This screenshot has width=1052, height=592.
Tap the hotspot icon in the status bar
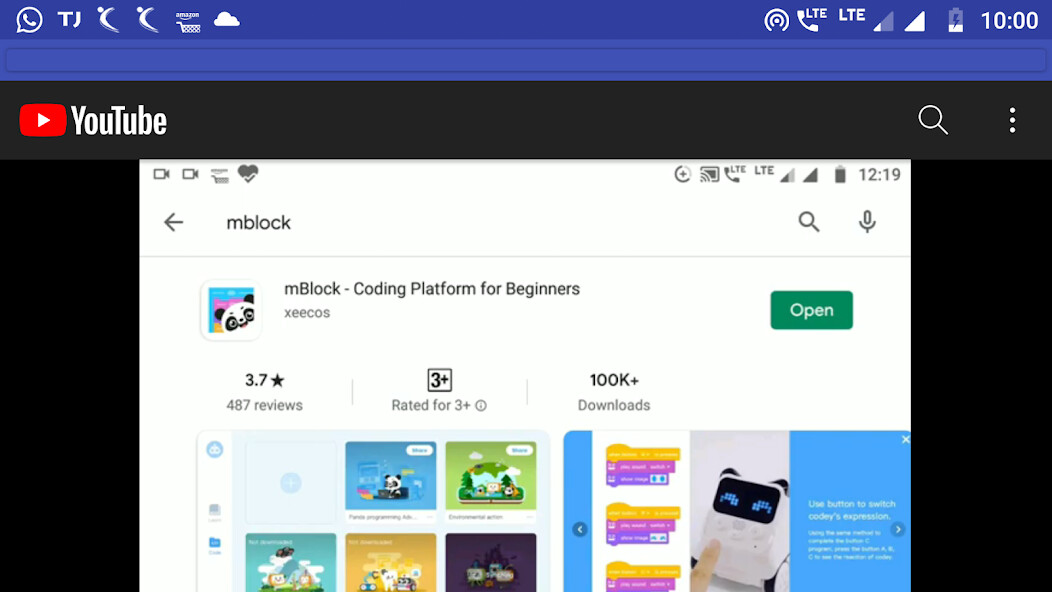[x=776, y=20]
